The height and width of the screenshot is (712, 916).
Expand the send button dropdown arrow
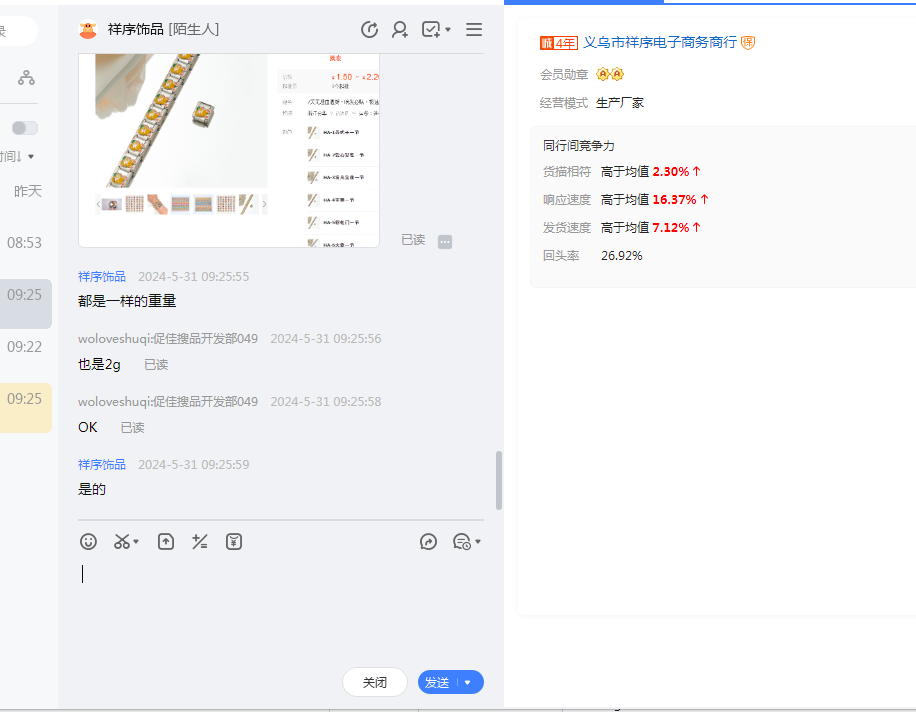[x=467, y=682]
